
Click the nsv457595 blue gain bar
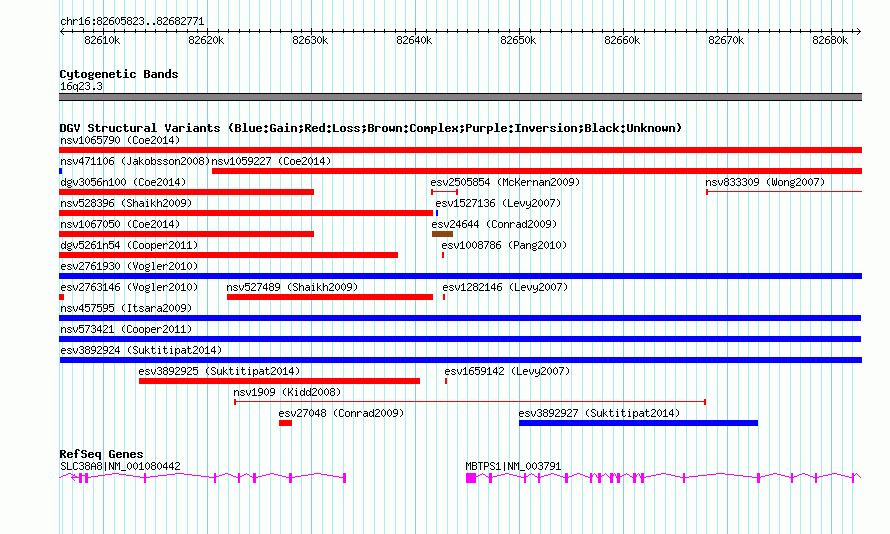coord(460,318)
